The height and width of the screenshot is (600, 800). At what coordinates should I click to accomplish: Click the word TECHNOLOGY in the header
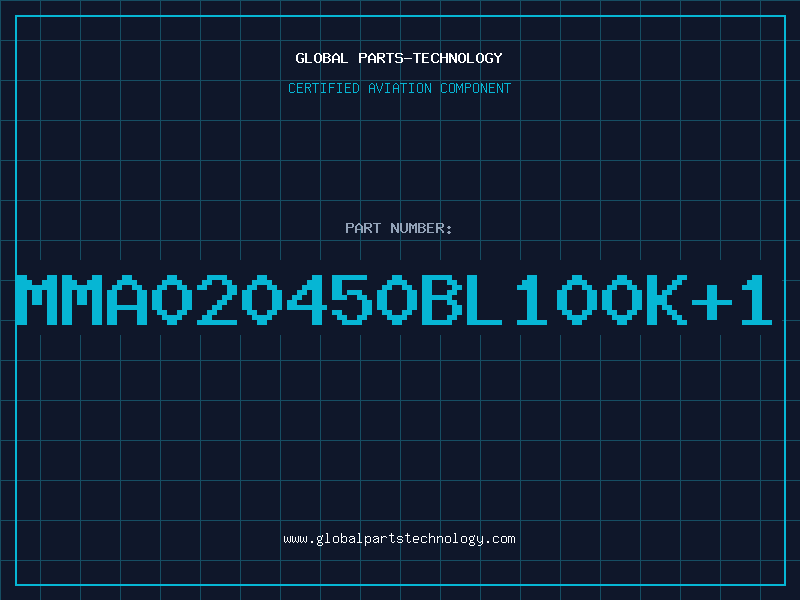pyautogui.click(x=458, y=58)
